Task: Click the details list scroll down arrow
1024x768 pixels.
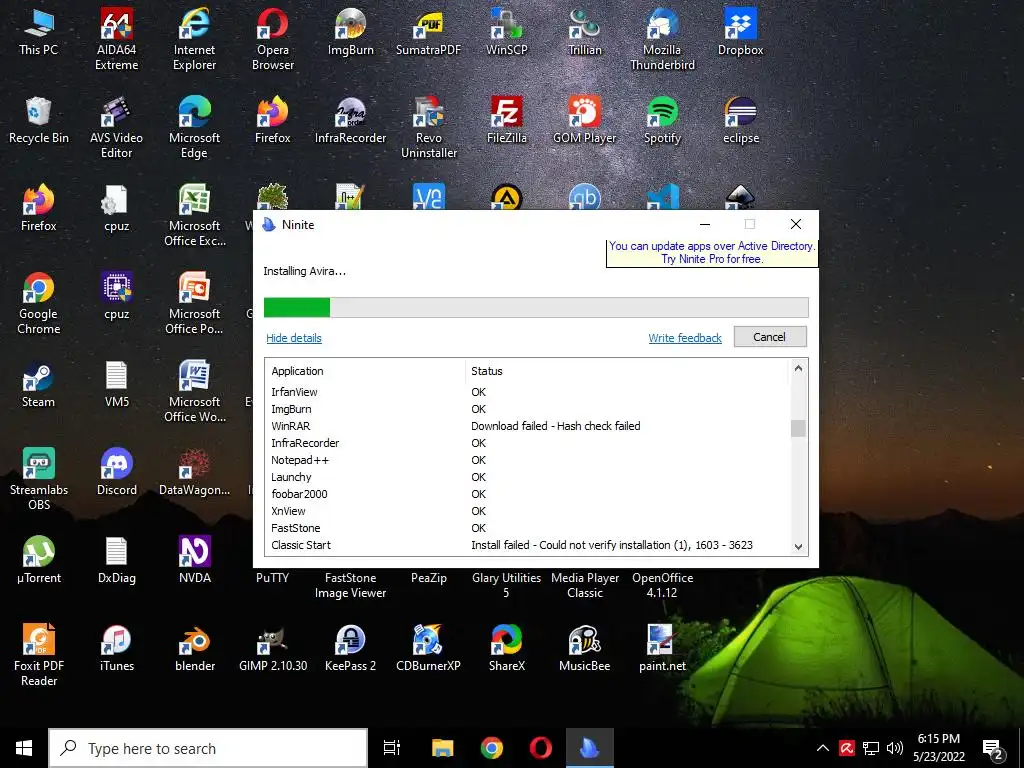Action: coord(798,547)
